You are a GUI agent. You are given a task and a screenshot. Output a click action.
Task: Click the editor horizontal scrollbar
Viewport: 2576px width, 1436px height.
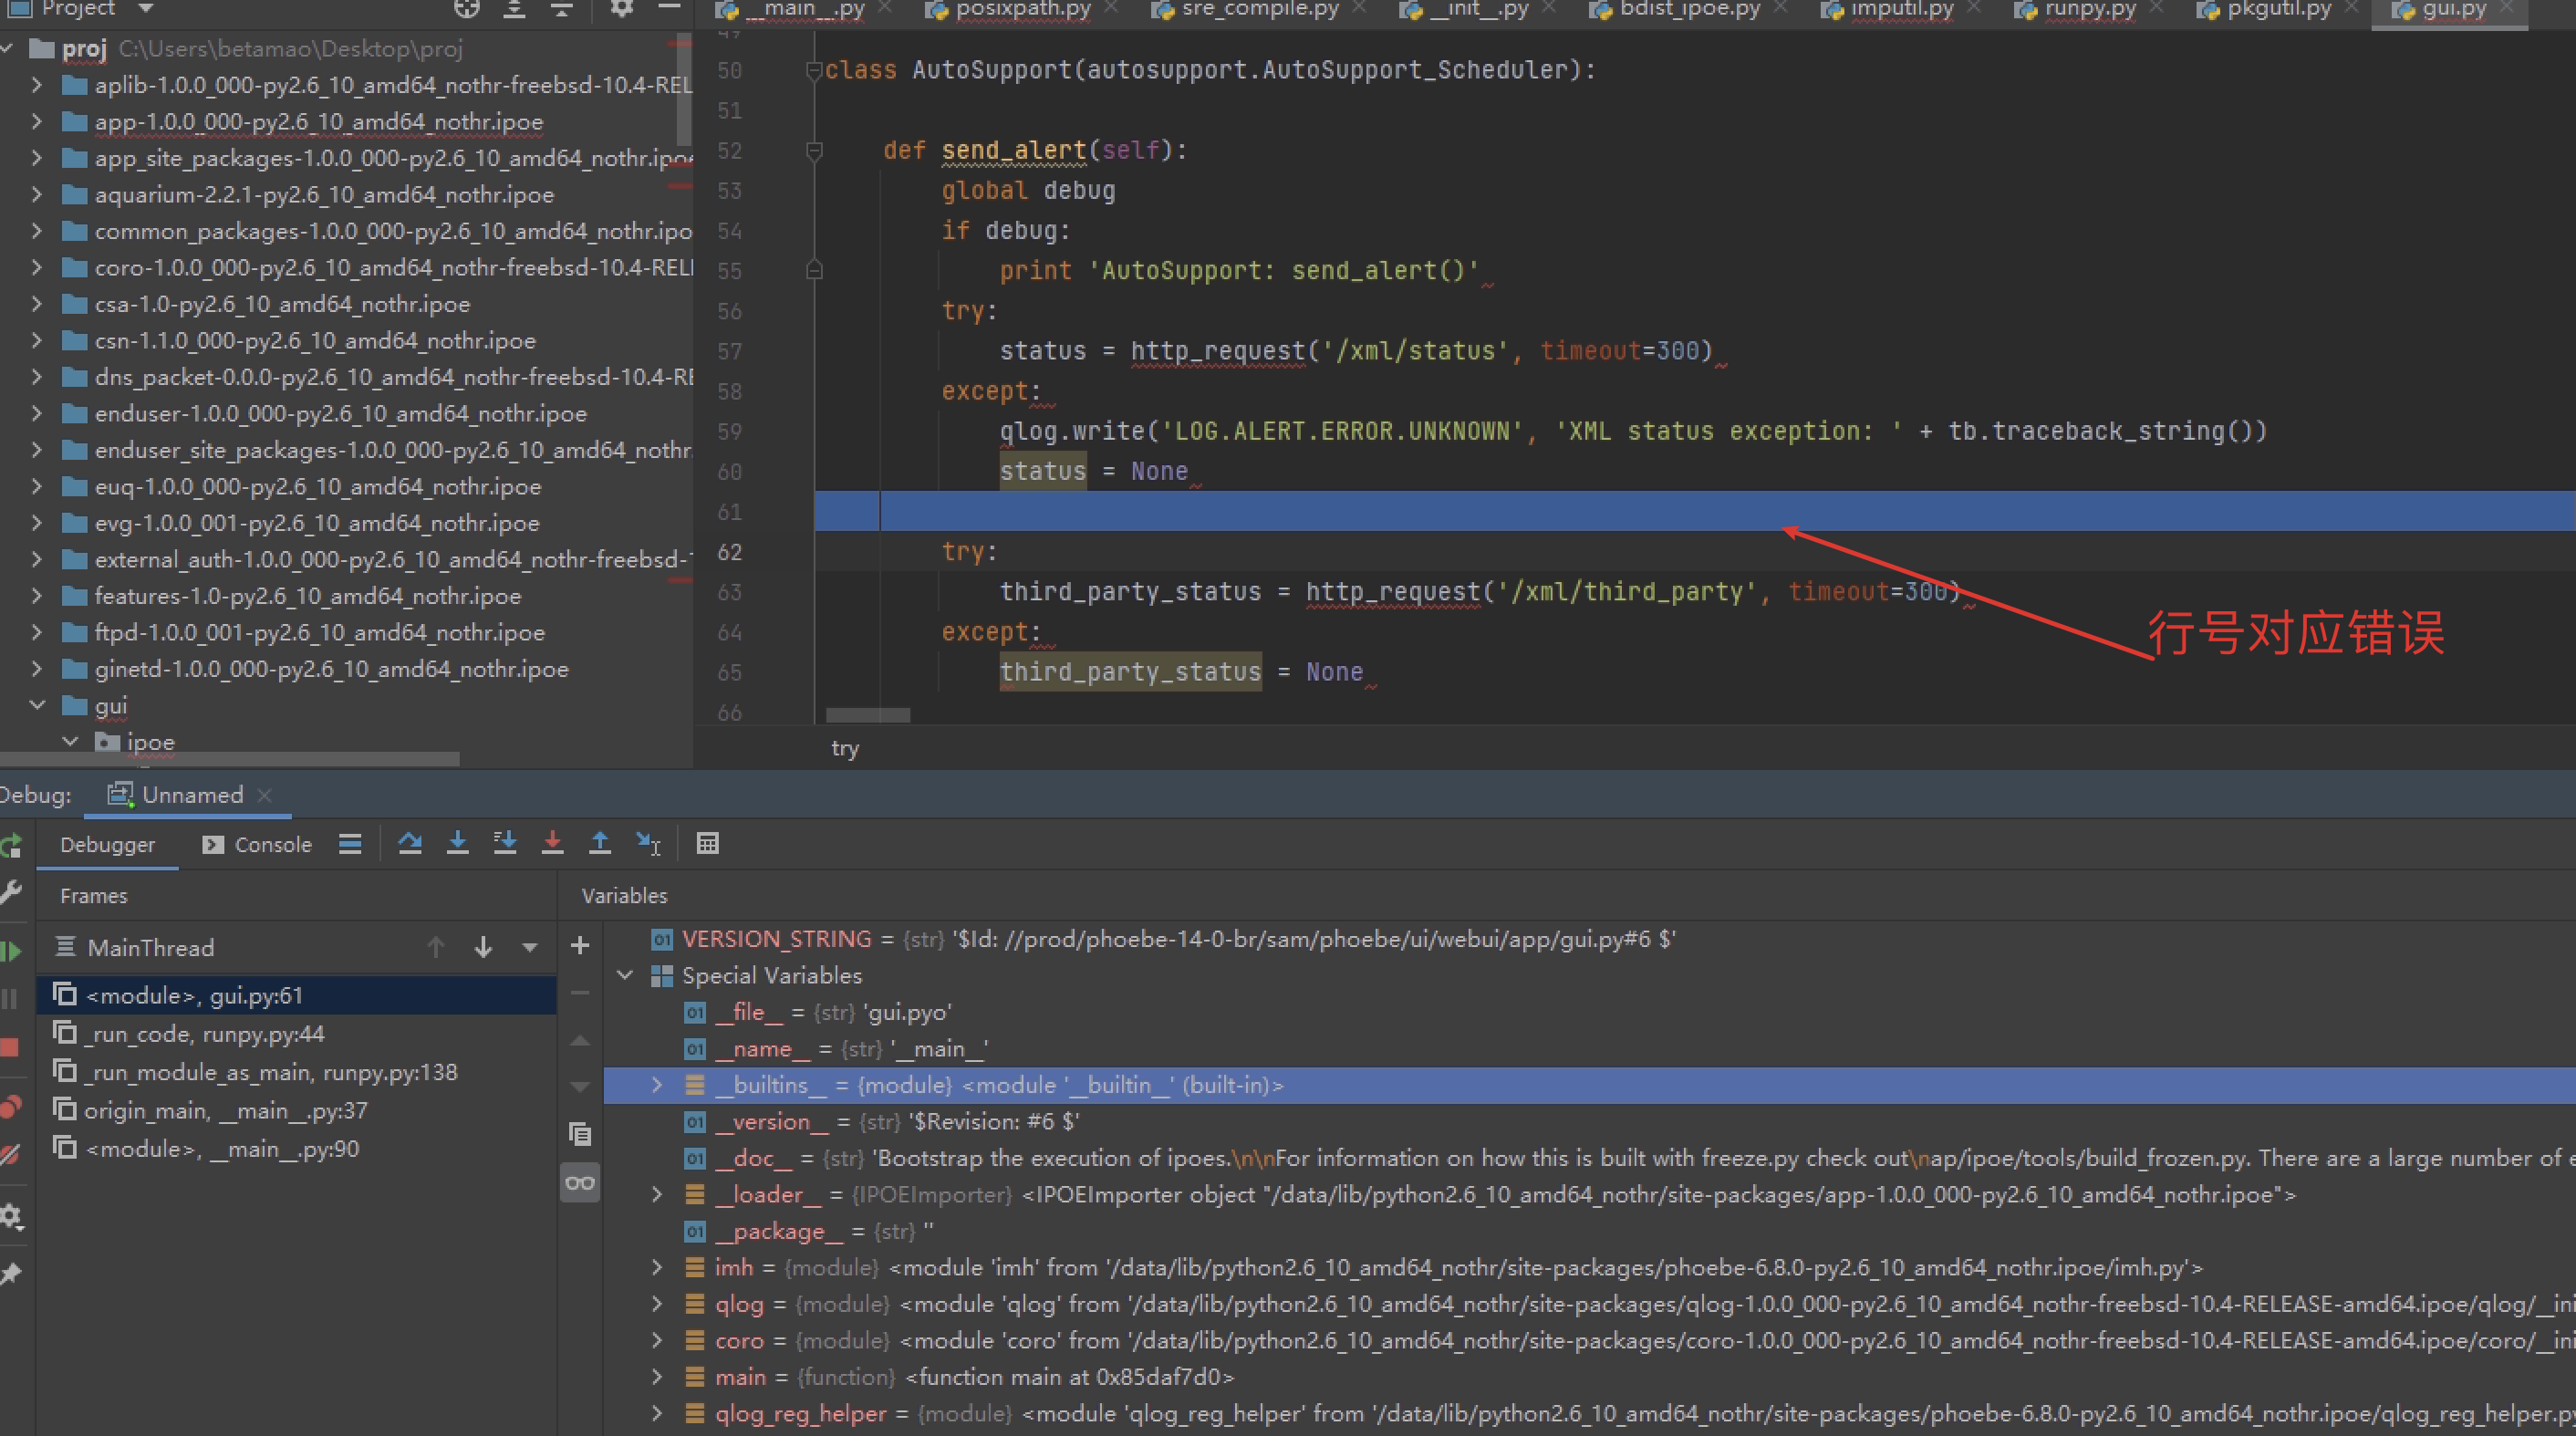[868, 715]
